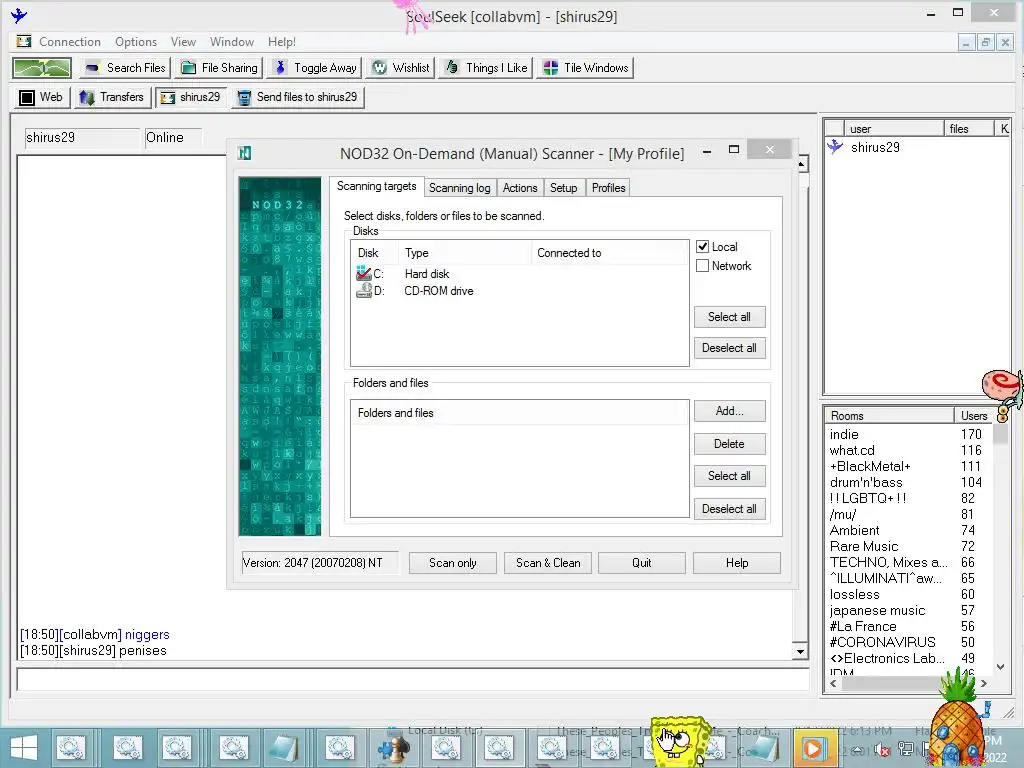
Task: Select the #La France room
Action: (x=863, y=626)
